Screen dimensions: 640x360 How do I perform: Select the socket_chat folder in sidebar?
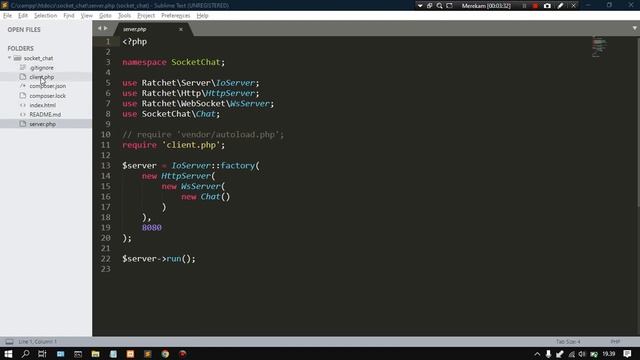(x=38, y=58)
